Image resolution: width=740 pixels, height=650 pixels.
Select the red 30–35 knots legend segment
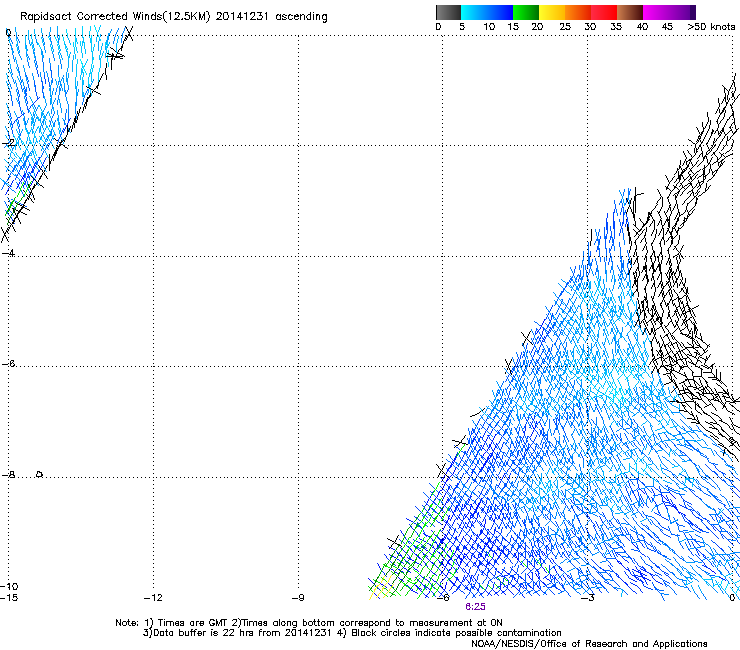pyautogui.click(x=604, y=12)
